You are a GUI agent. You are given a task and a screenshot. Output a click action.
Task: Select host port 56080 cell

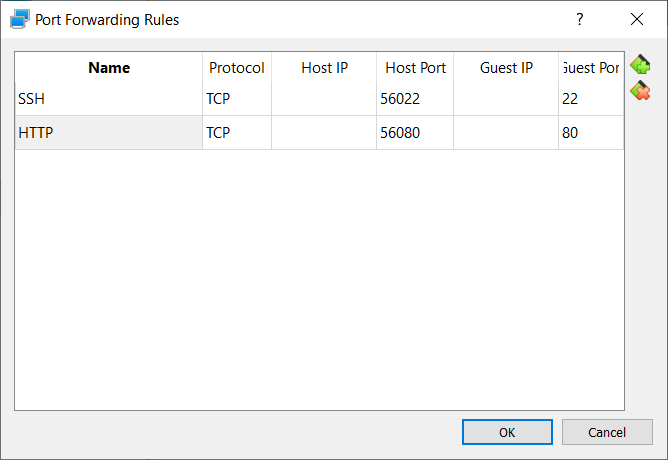tap(415, 133)
